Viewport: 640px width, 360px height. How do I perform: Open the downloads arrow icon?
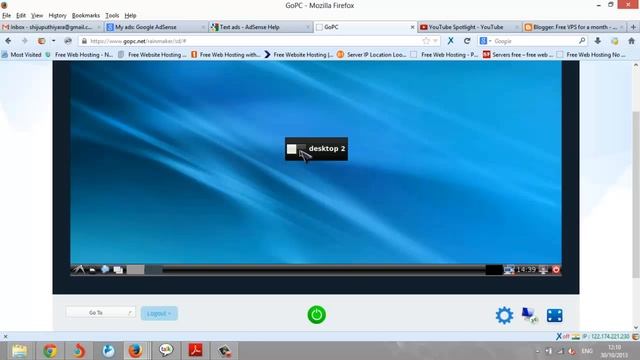coord(598,41)
